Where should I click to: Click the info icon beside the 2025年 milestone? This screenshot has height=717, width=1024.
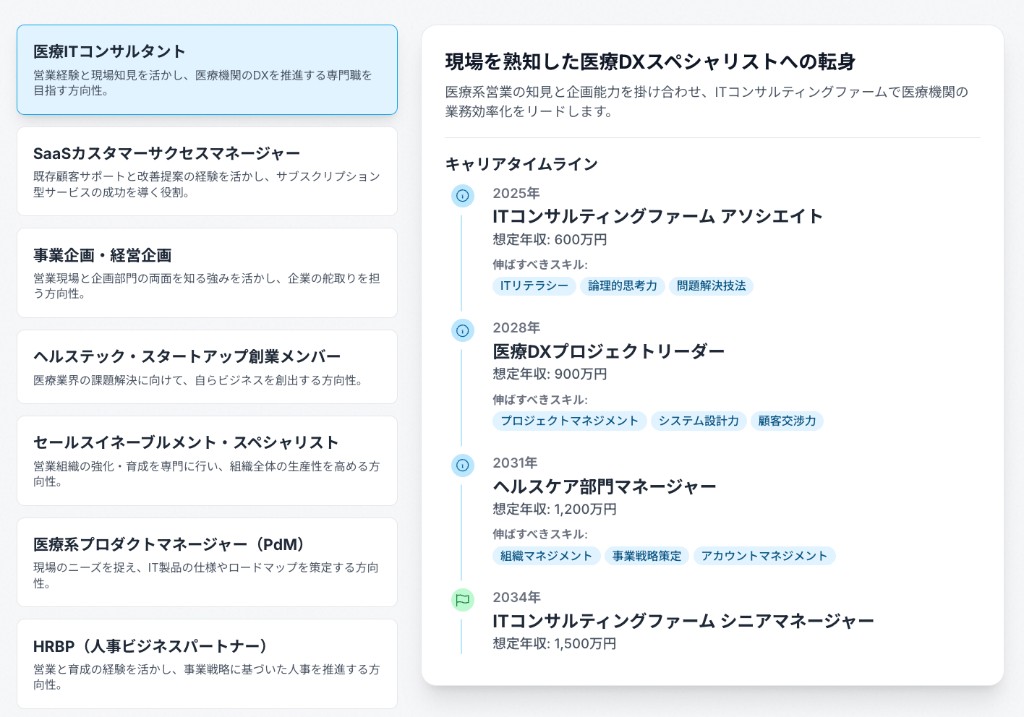(460, 192)
